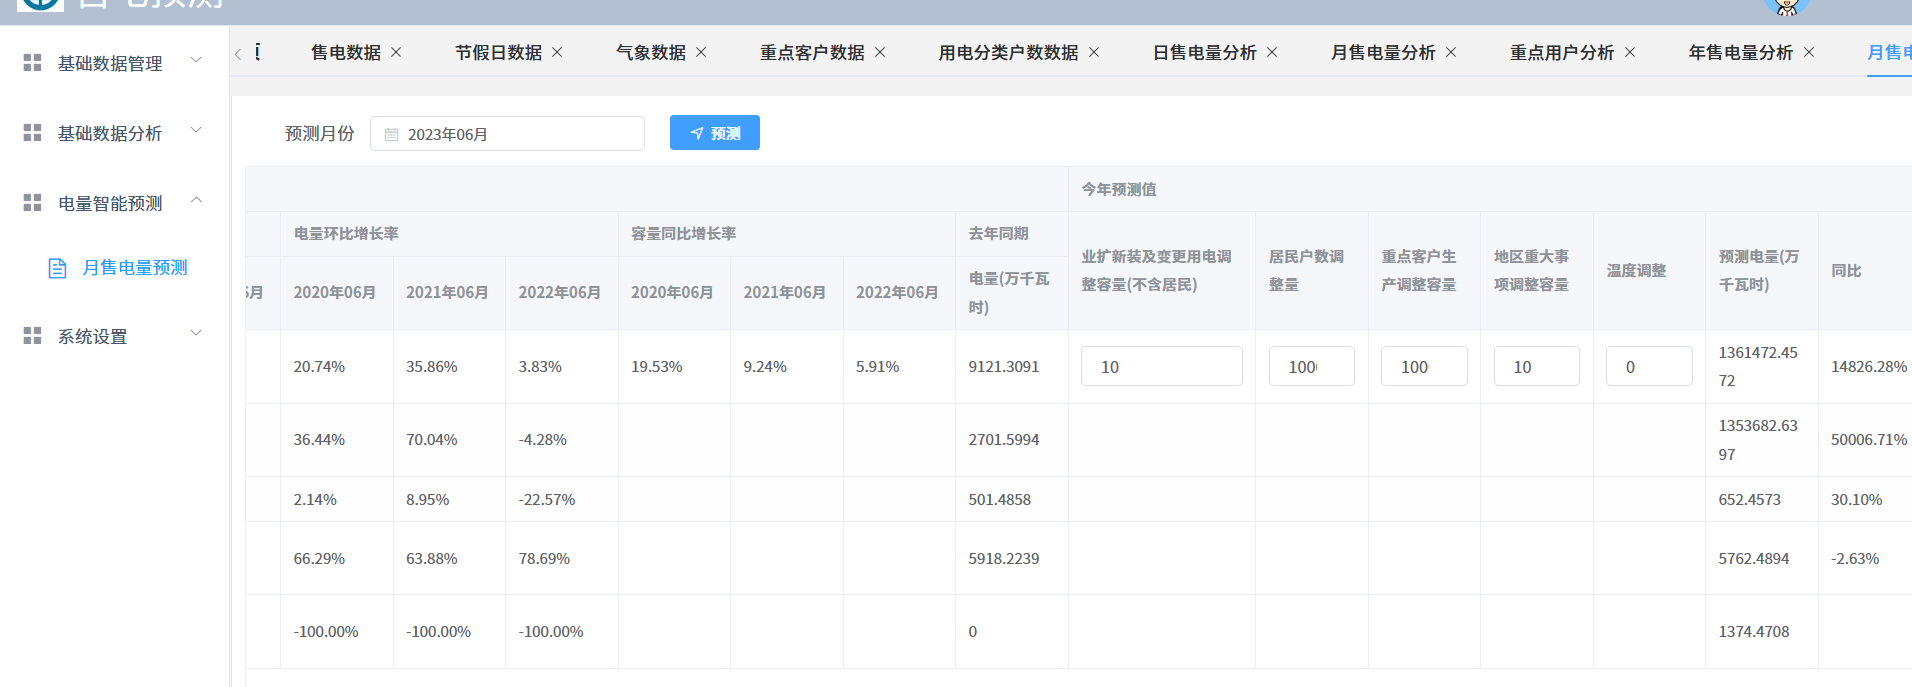Click the left scroll arrow of tab bar
The image size is (1912, 687).
pyautogui.click(x=238, y=54)
